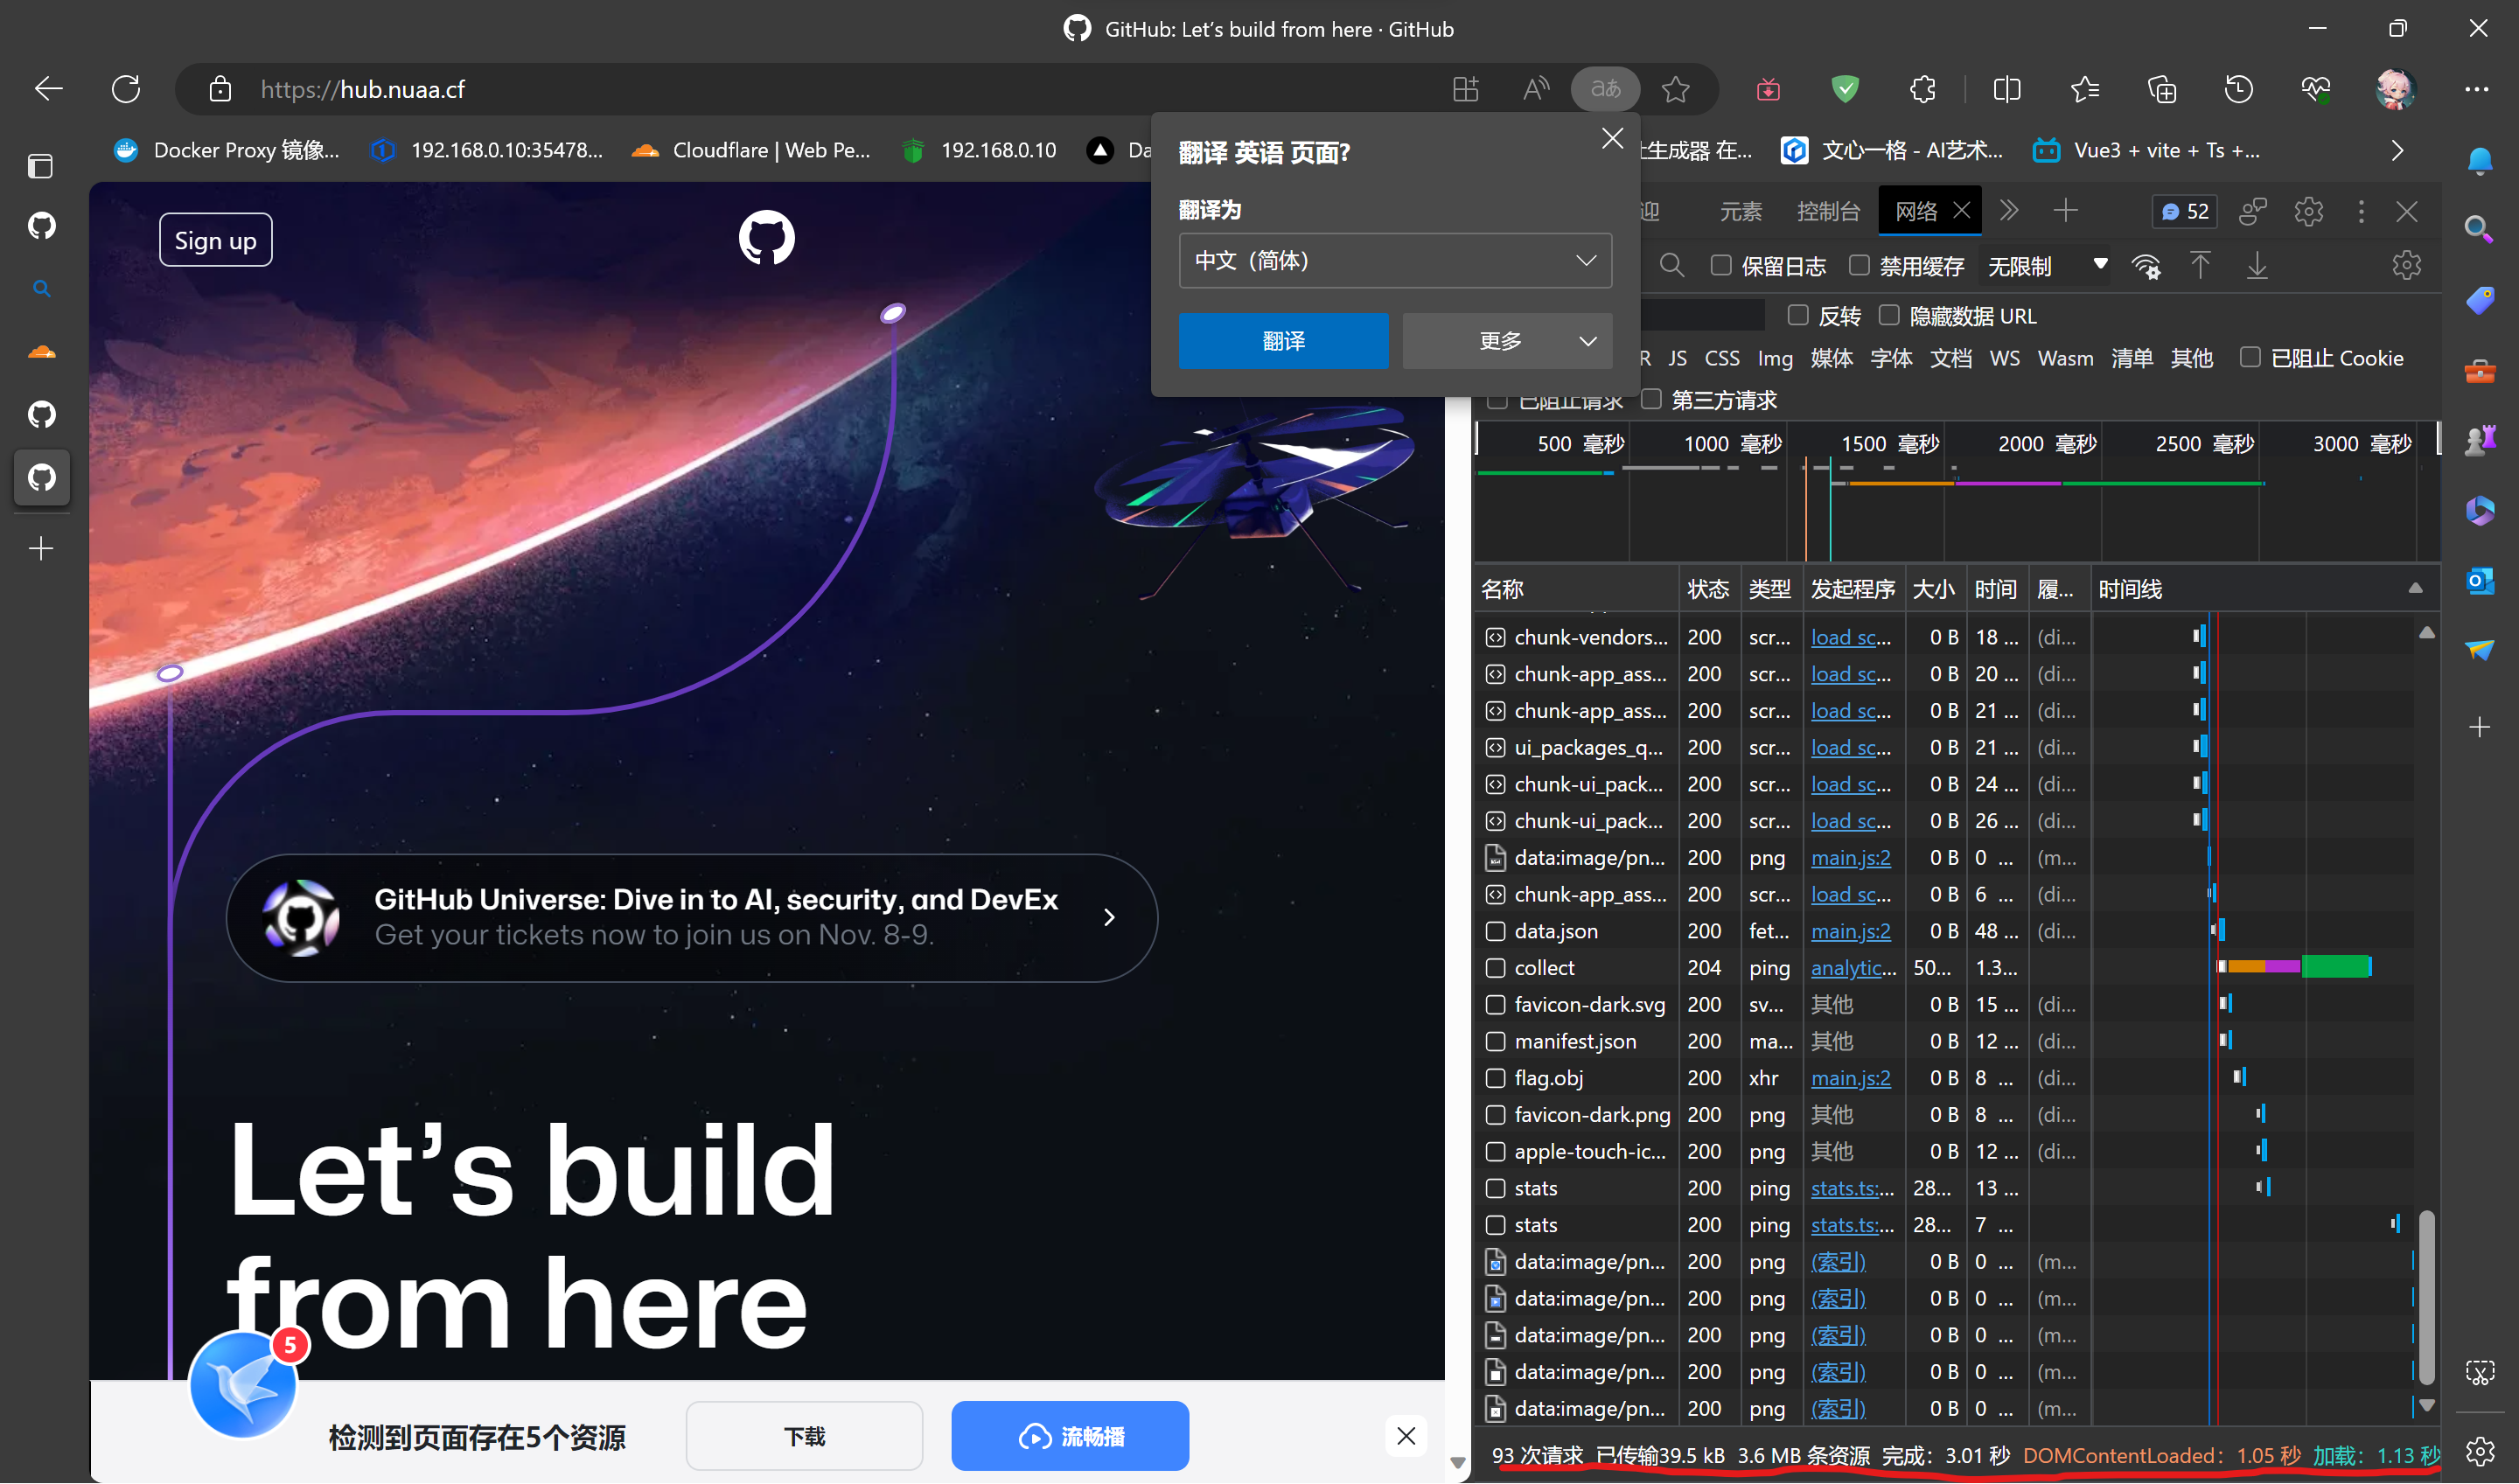The width and height of the screenshot is (2519, 1484).
Task: Open the split screen browser icon
Action: point(2006,89)
